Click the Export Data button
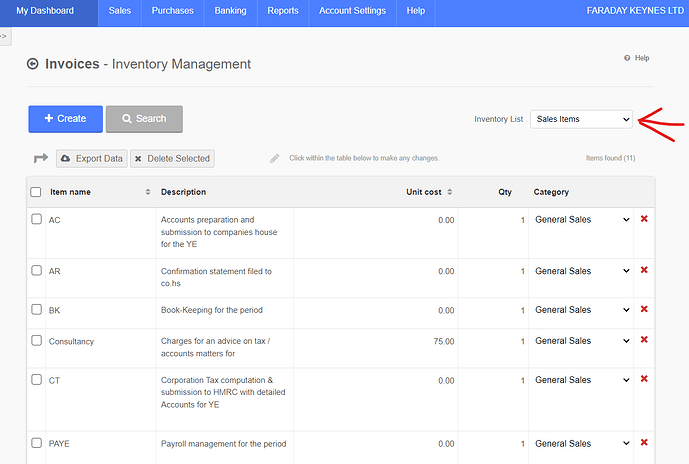Screen dimensions: 689x464 point(92,159)
